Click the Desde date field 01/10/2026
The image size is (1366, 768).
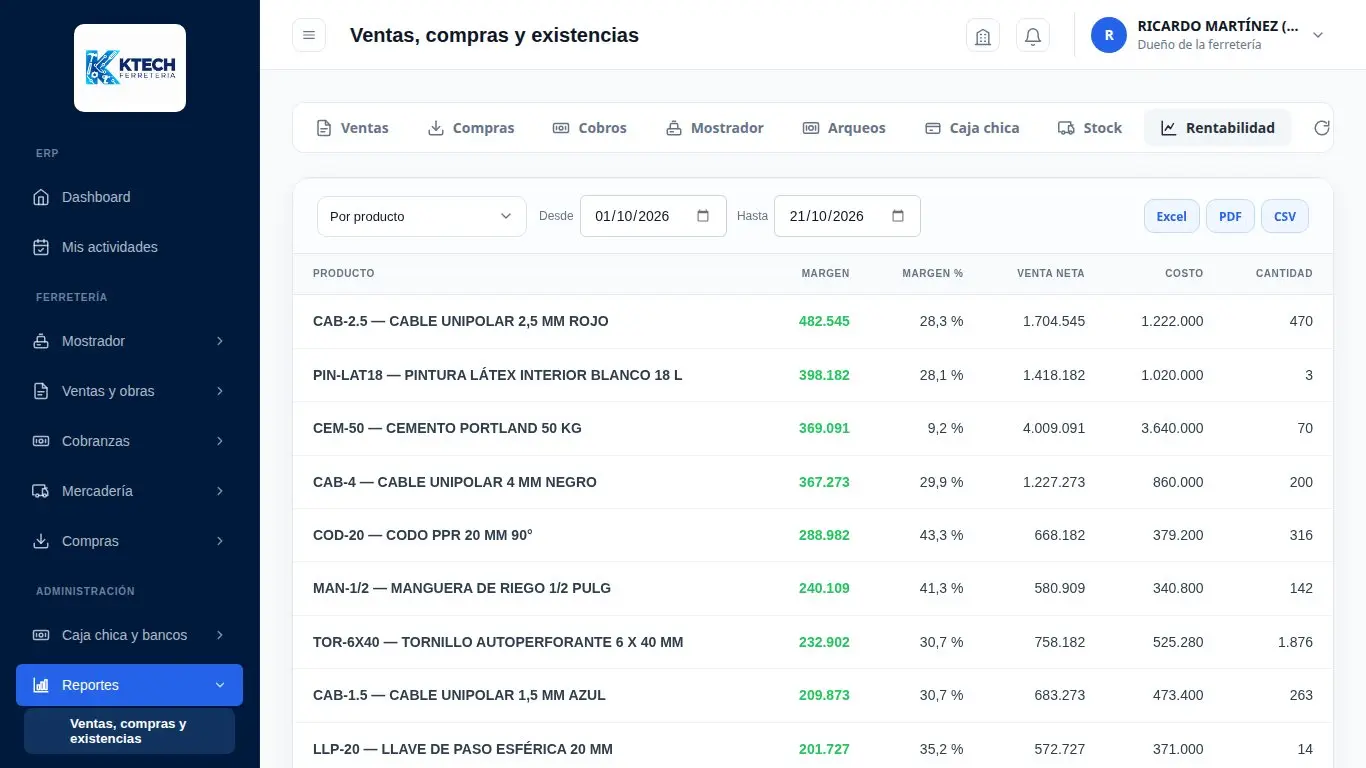tap(653, 216)
